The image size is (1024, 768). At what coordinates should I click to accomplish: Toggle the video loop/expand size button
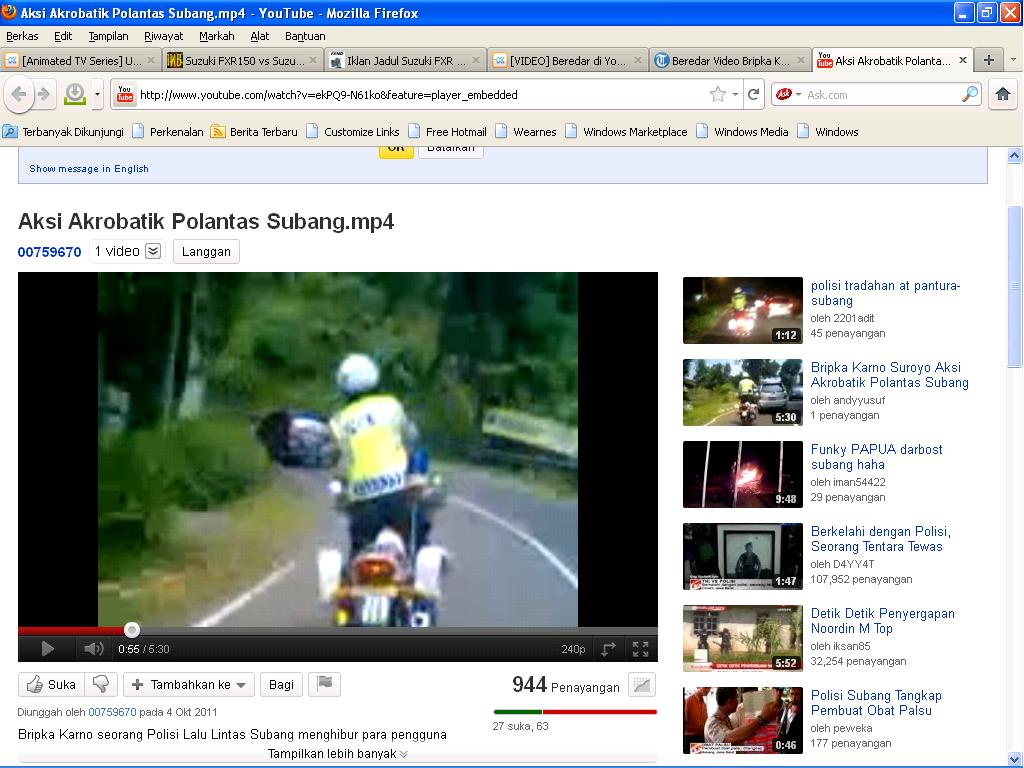[608, 649]
